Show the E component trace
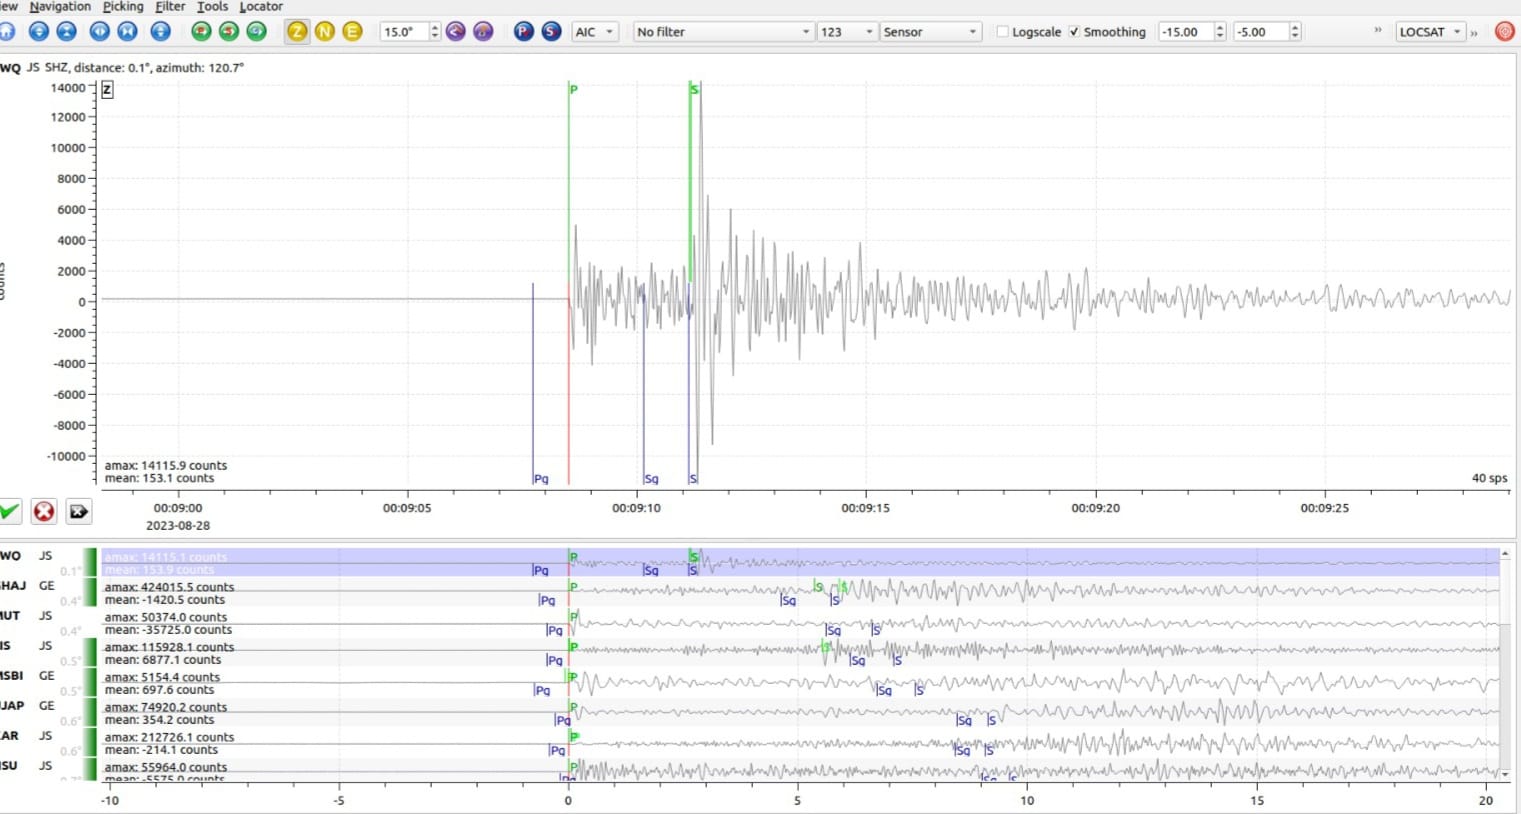The image size is (1521, 814). (352, 32)
